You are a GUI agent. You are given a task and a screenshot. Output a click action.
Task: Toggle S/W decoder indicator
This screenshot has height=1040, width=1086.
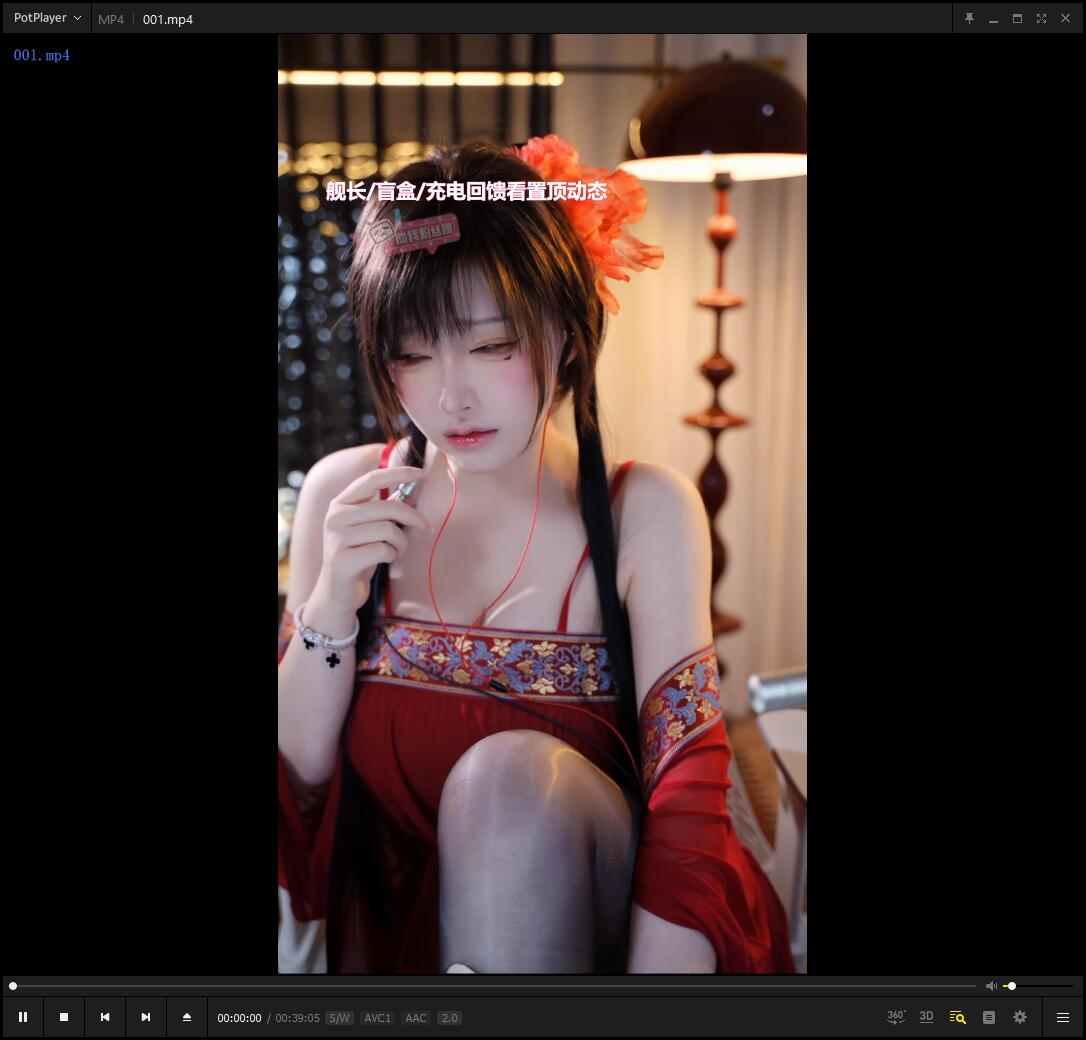(x=339, y=1018)
